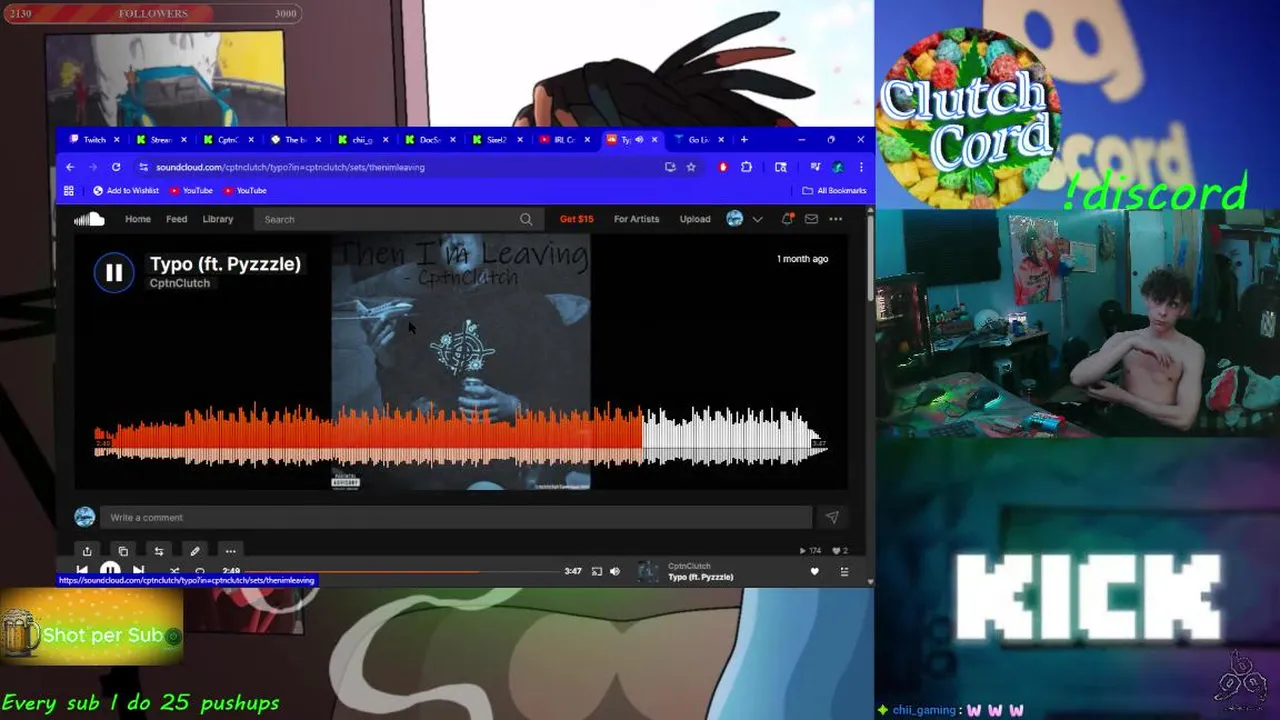Share the track using the share icon
The width and height of the screenshot is (1280, 720).
tap(87, 551)
